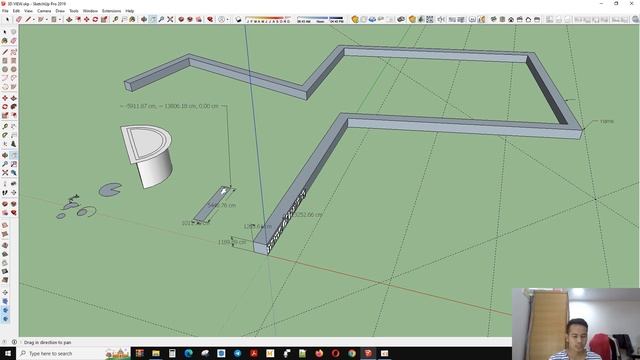
Task: Activate the Move tool in top toolbar
Action: pos(87,19)
